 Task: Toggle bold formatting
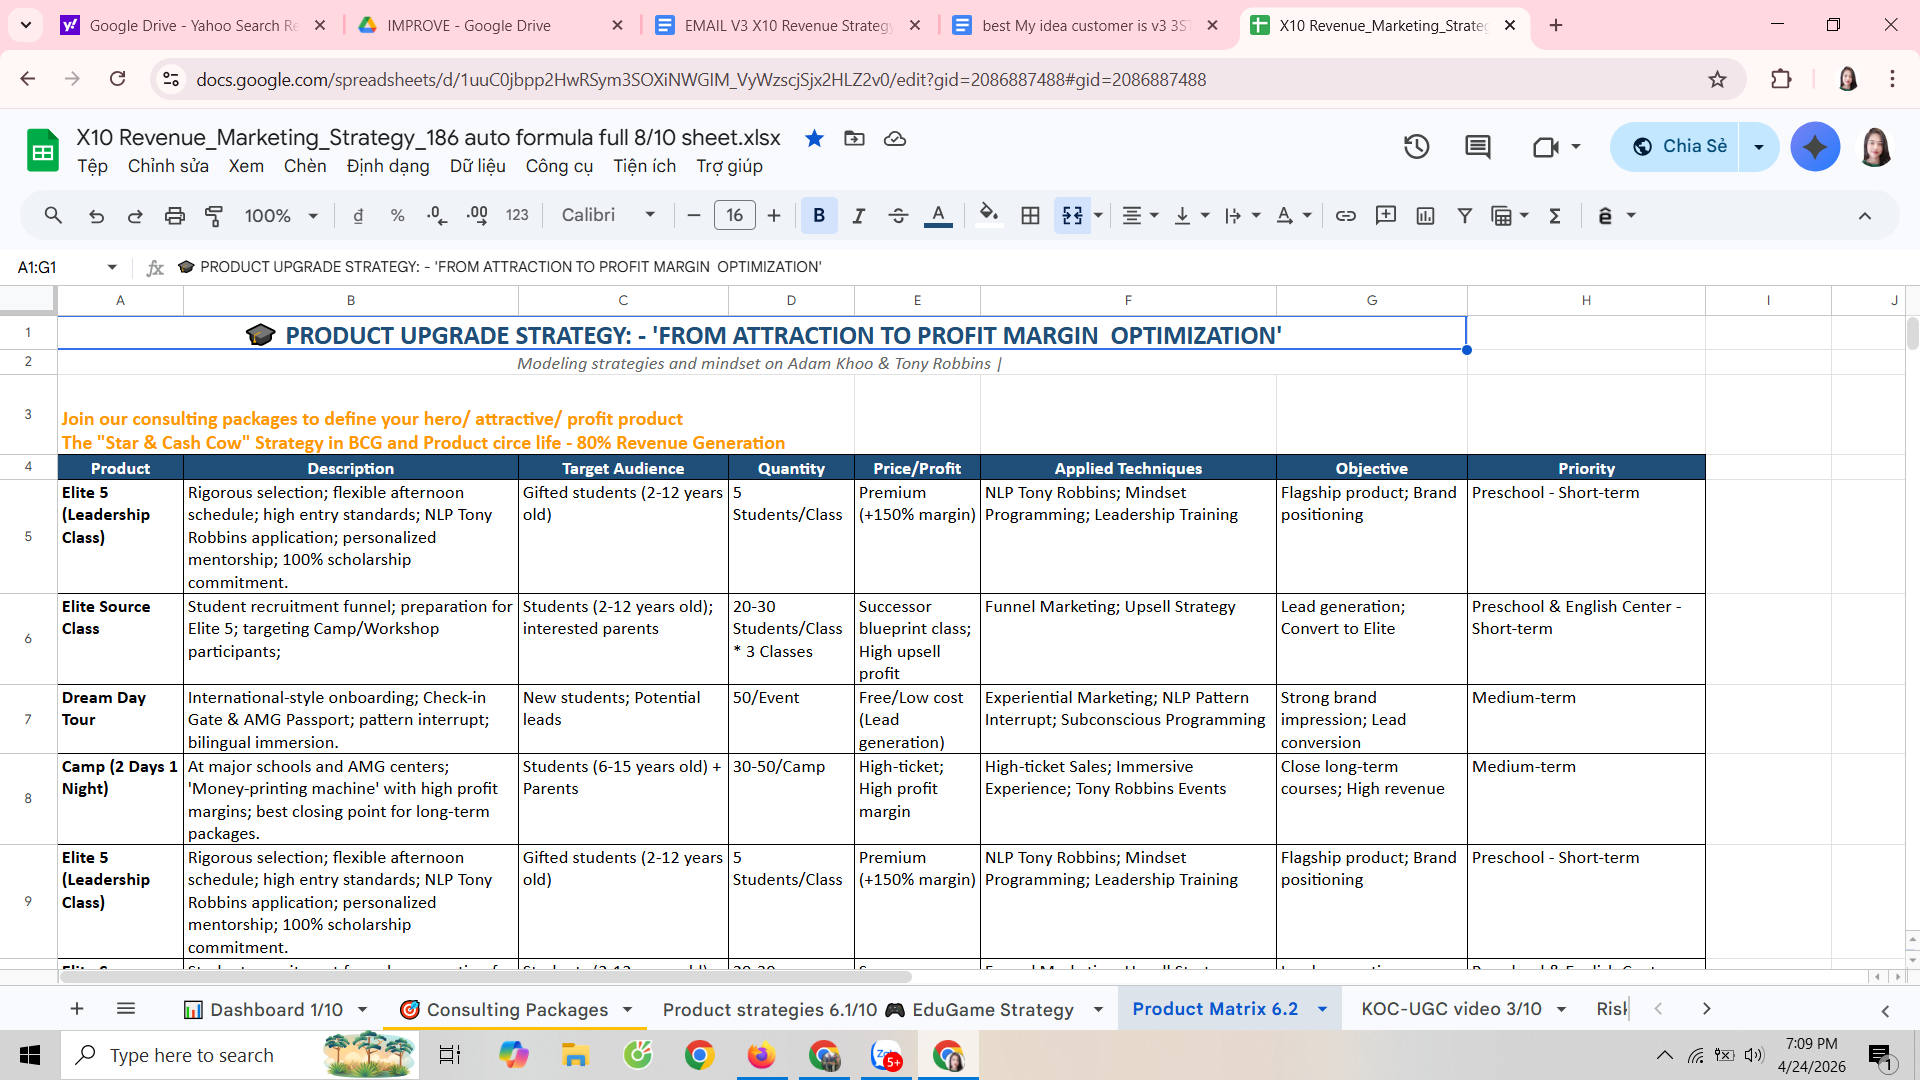click(819, 215)
